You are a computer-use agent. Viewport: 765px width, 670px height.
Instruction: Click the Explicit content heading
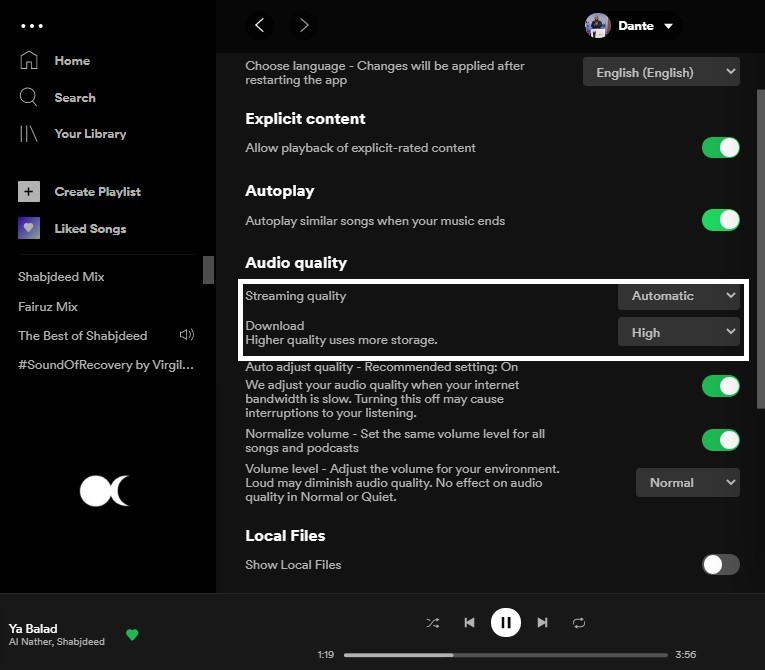(x=305, y=119)
